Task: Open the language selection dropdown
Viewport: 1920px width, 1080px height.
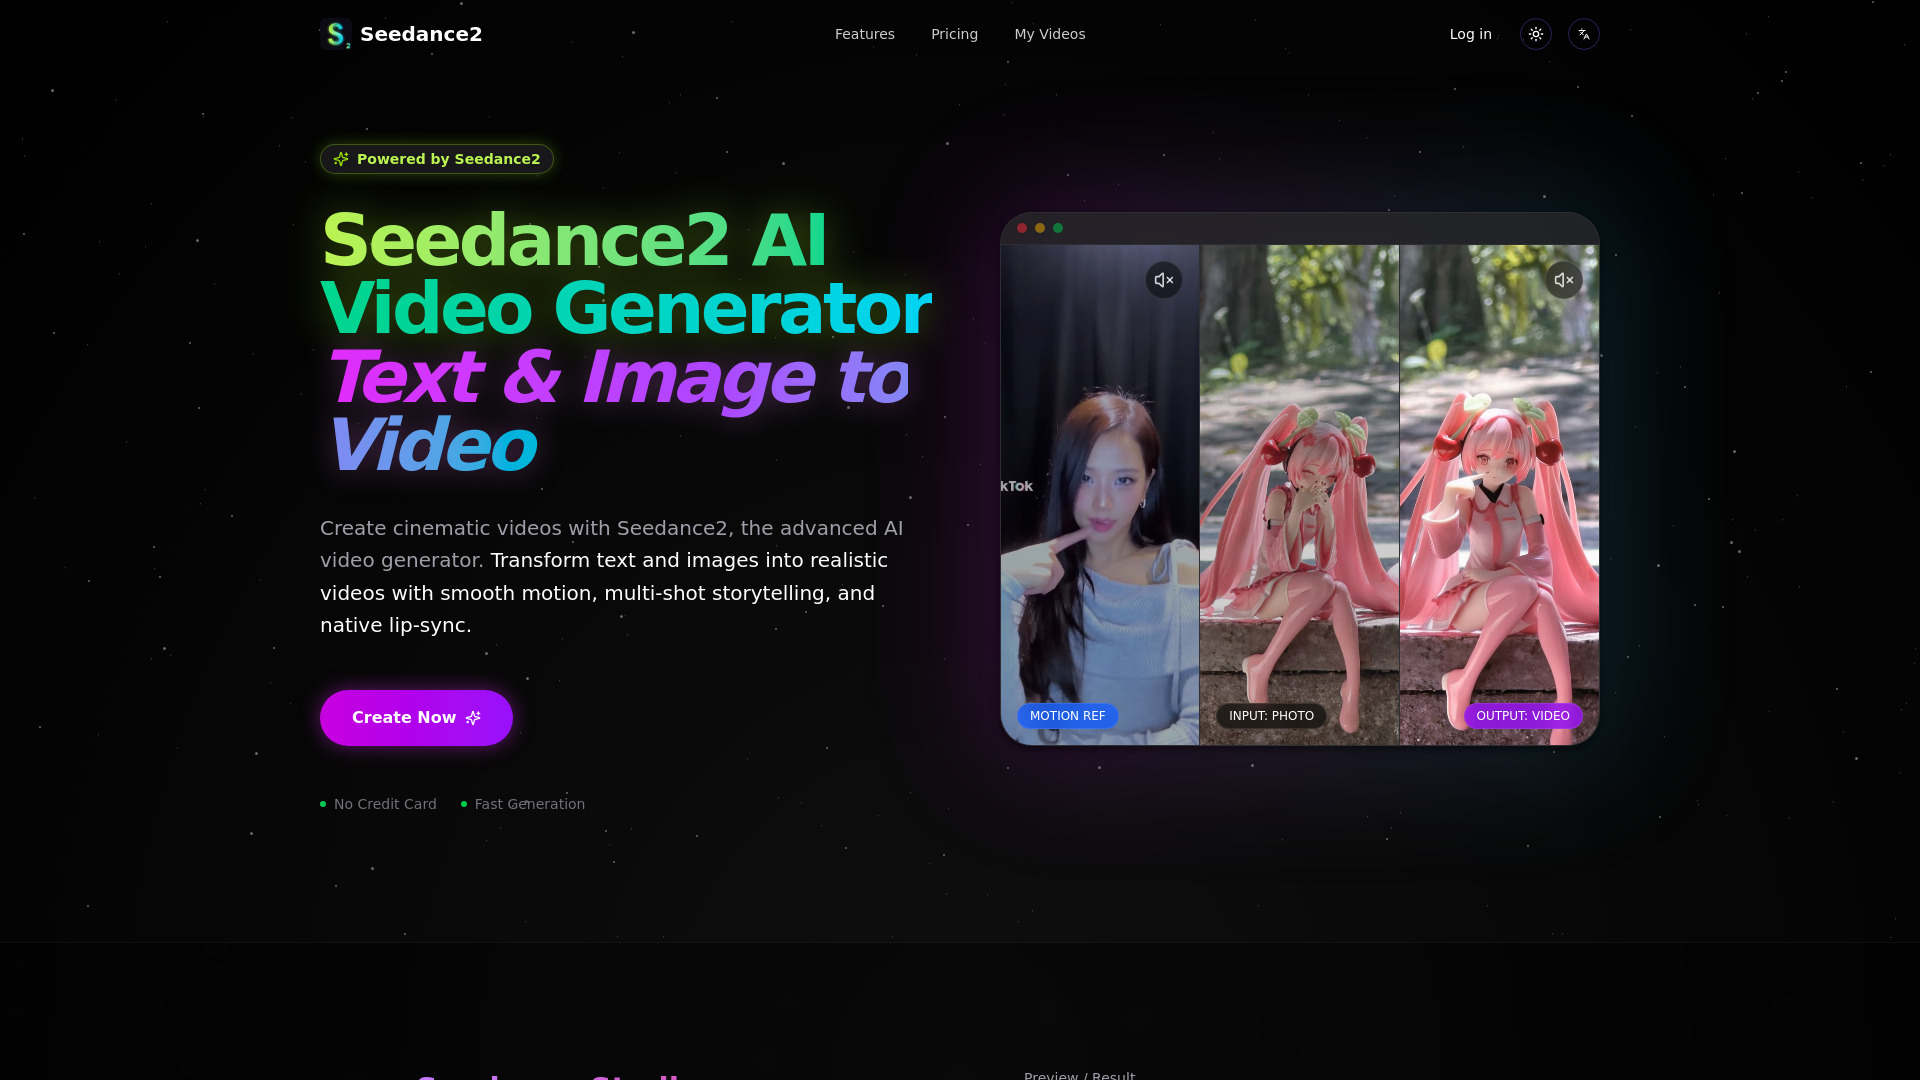Action: click(x=1583, y=33)
